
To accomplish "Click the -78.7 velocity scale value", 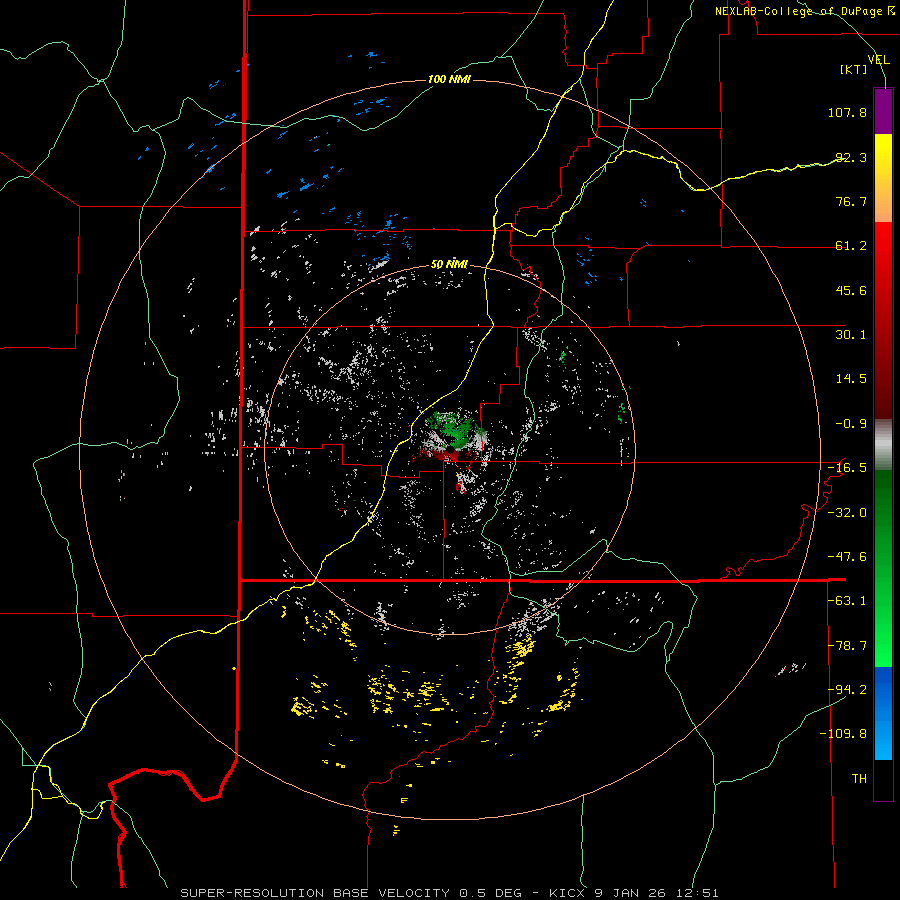I will coord(847,646).
